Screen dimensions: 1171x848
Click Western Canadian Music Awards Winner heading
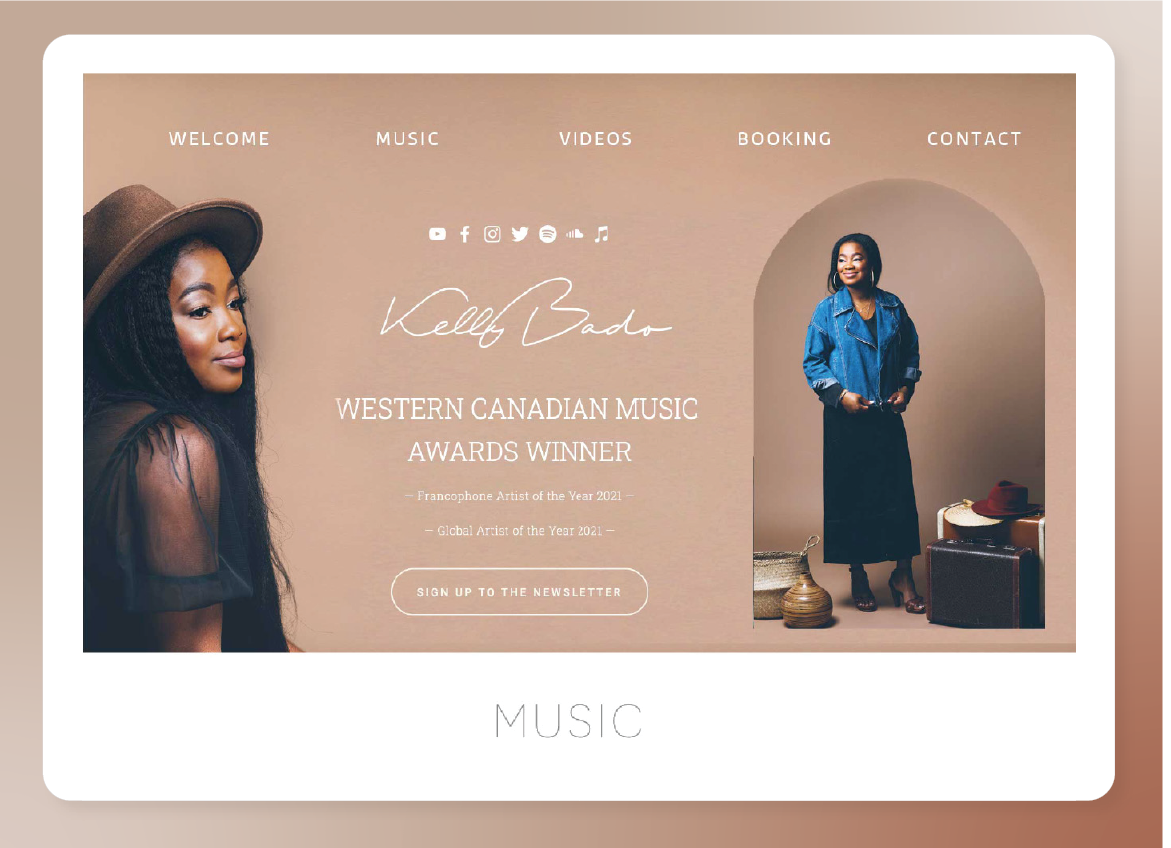(x=517, y=430)
